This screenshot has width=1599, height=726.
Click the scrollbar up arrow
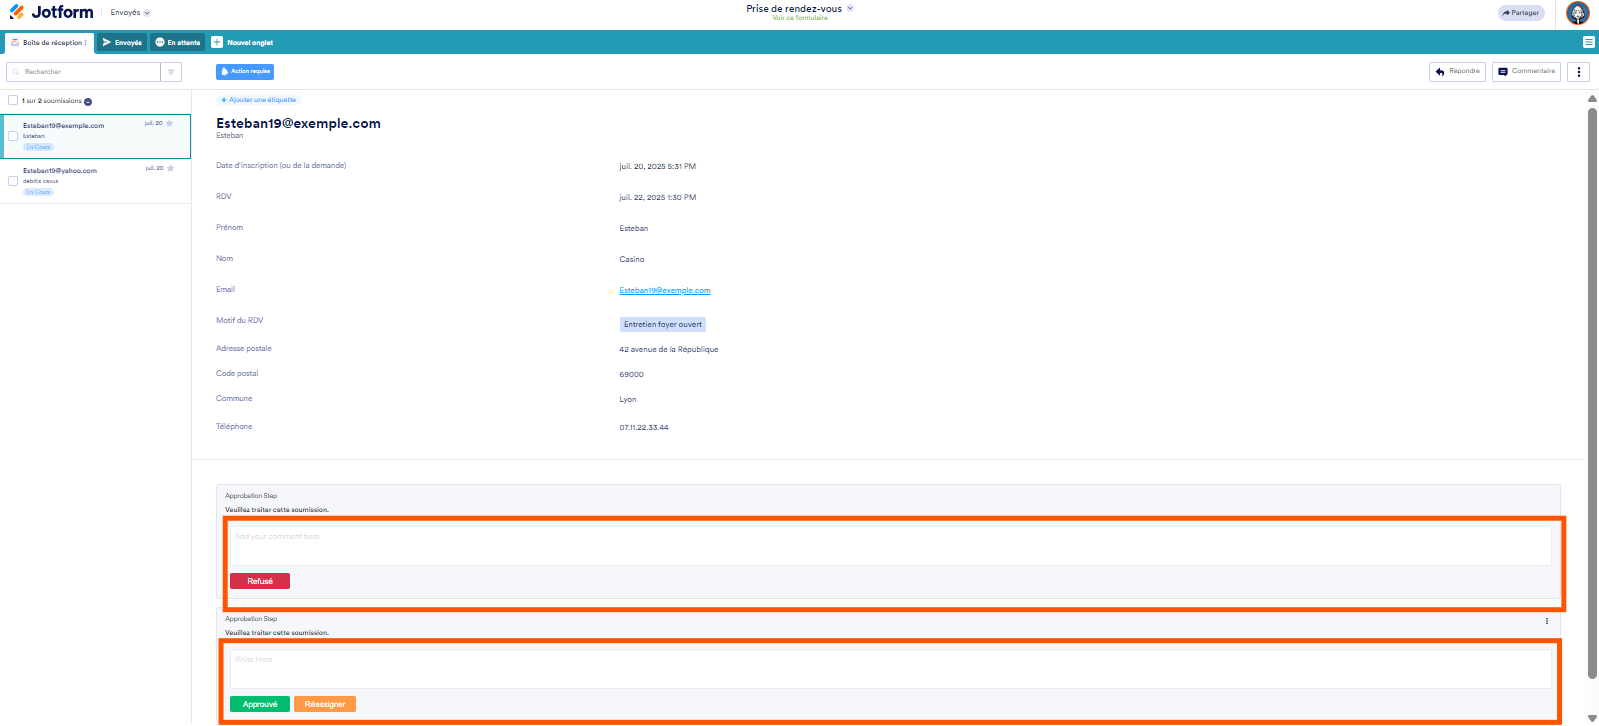(x=1592, y=99)
